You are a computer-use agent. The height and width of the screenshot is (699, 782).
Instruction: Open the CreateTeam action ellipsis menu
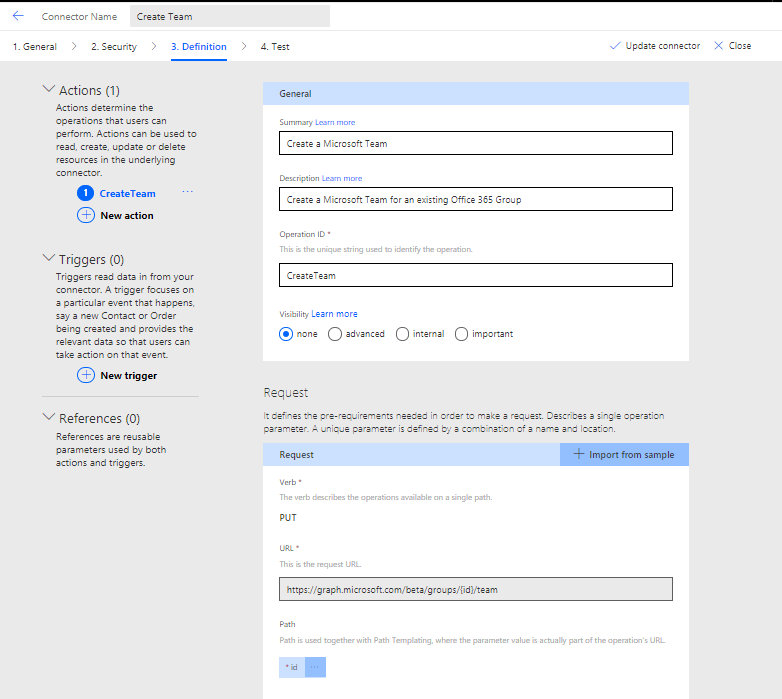(188, 192)
